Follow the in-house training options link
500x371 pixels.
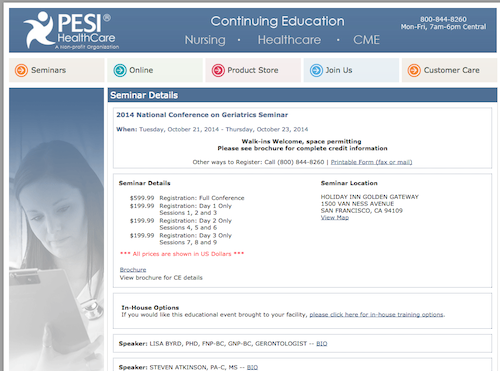[x=377, y=315]
